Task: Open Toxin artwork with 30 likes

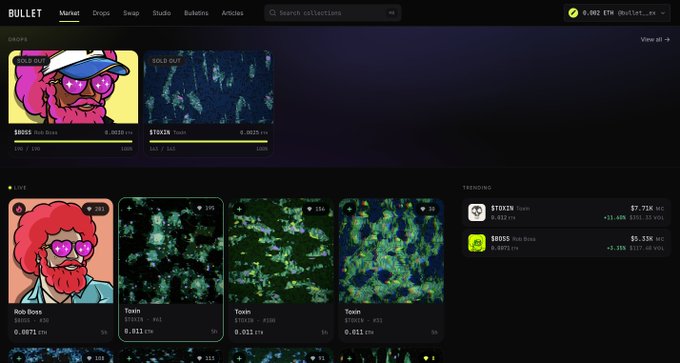Action: coord(391,251)
